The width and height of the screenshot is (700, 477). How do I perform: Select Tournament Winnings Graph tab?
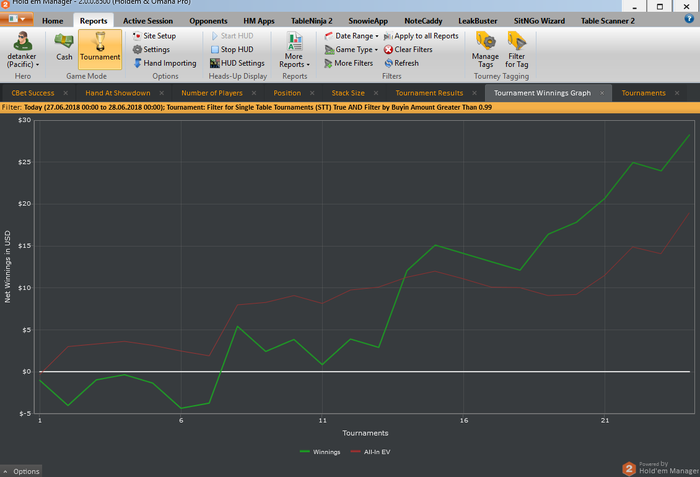point(542,93)
